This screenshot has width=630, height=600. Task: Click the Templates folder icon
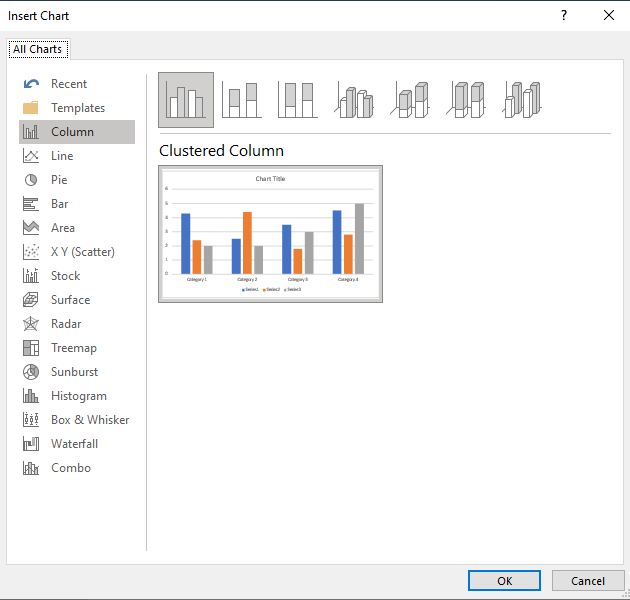(31, 108)
